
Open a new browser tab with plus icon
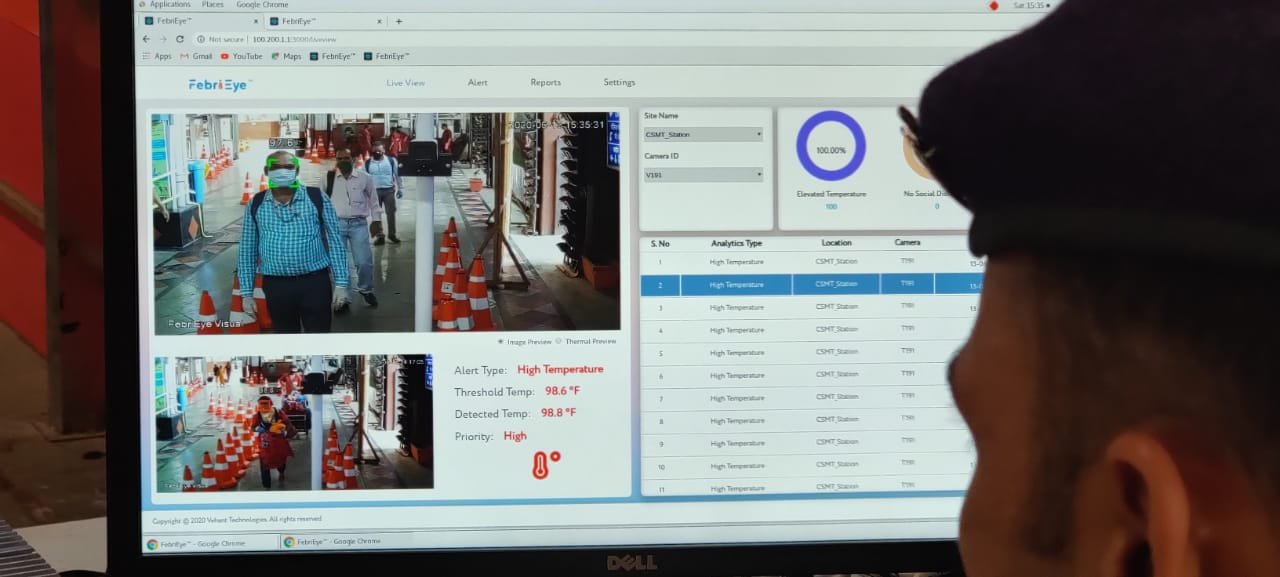click(x=399, y=21)
